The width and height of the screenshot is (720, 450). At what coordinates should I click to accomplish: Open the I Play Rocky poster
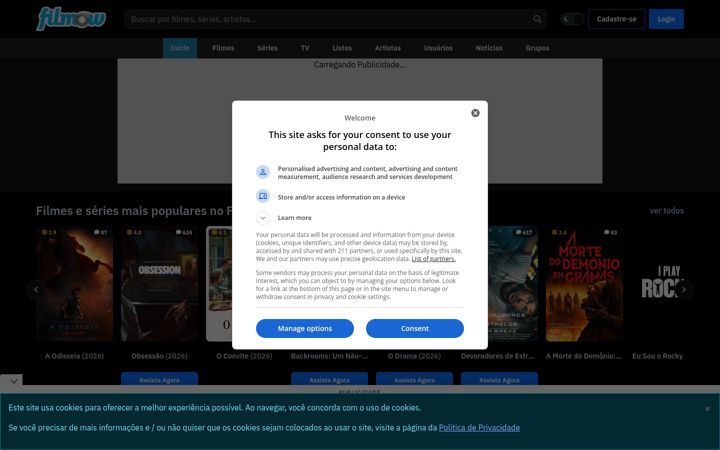[658, 284]
